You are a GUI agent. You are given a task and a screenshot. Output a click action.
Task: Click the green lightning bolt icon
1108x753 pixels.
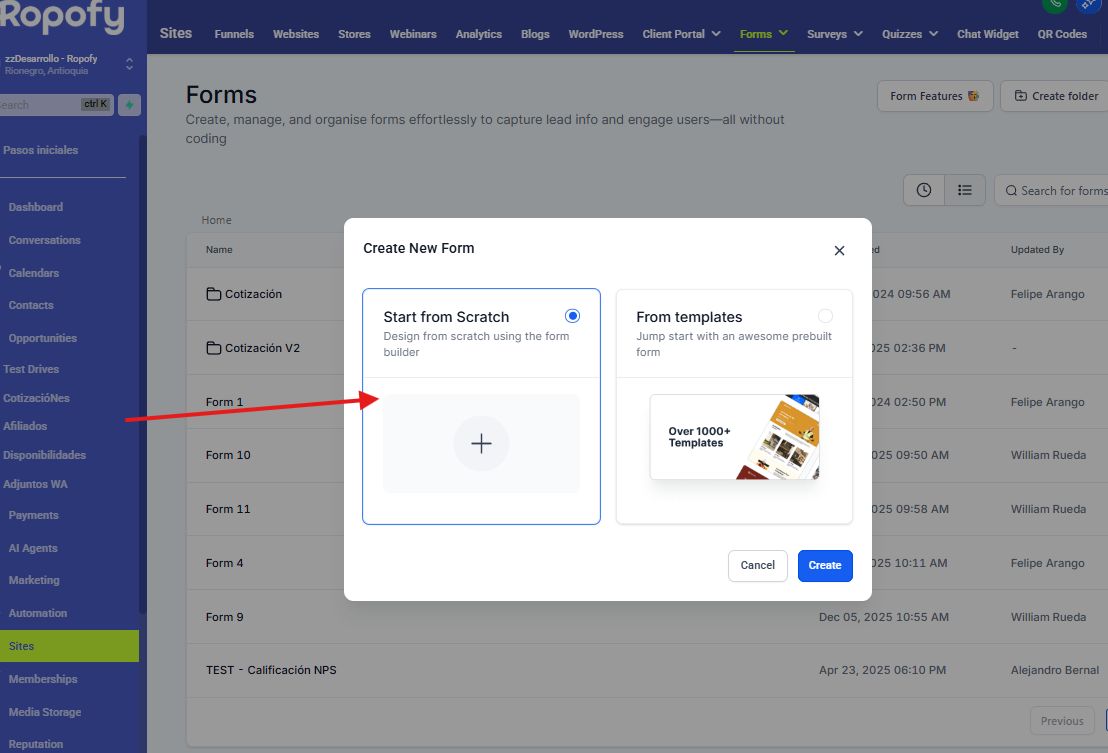[x=129, y=105]
